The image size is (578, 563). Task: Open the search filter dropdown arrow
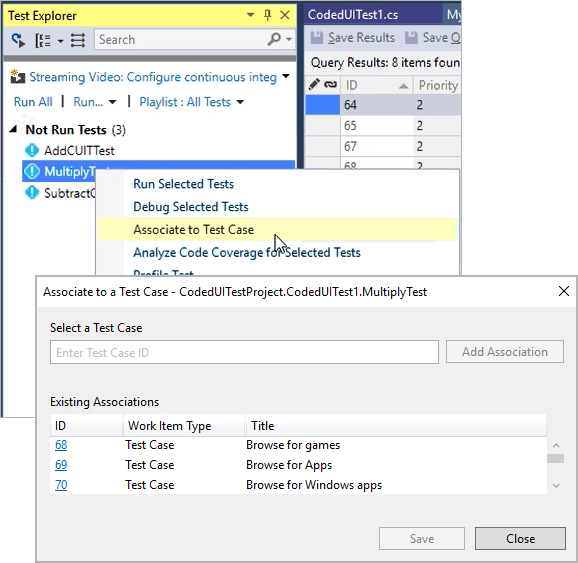tap(289, 39)
